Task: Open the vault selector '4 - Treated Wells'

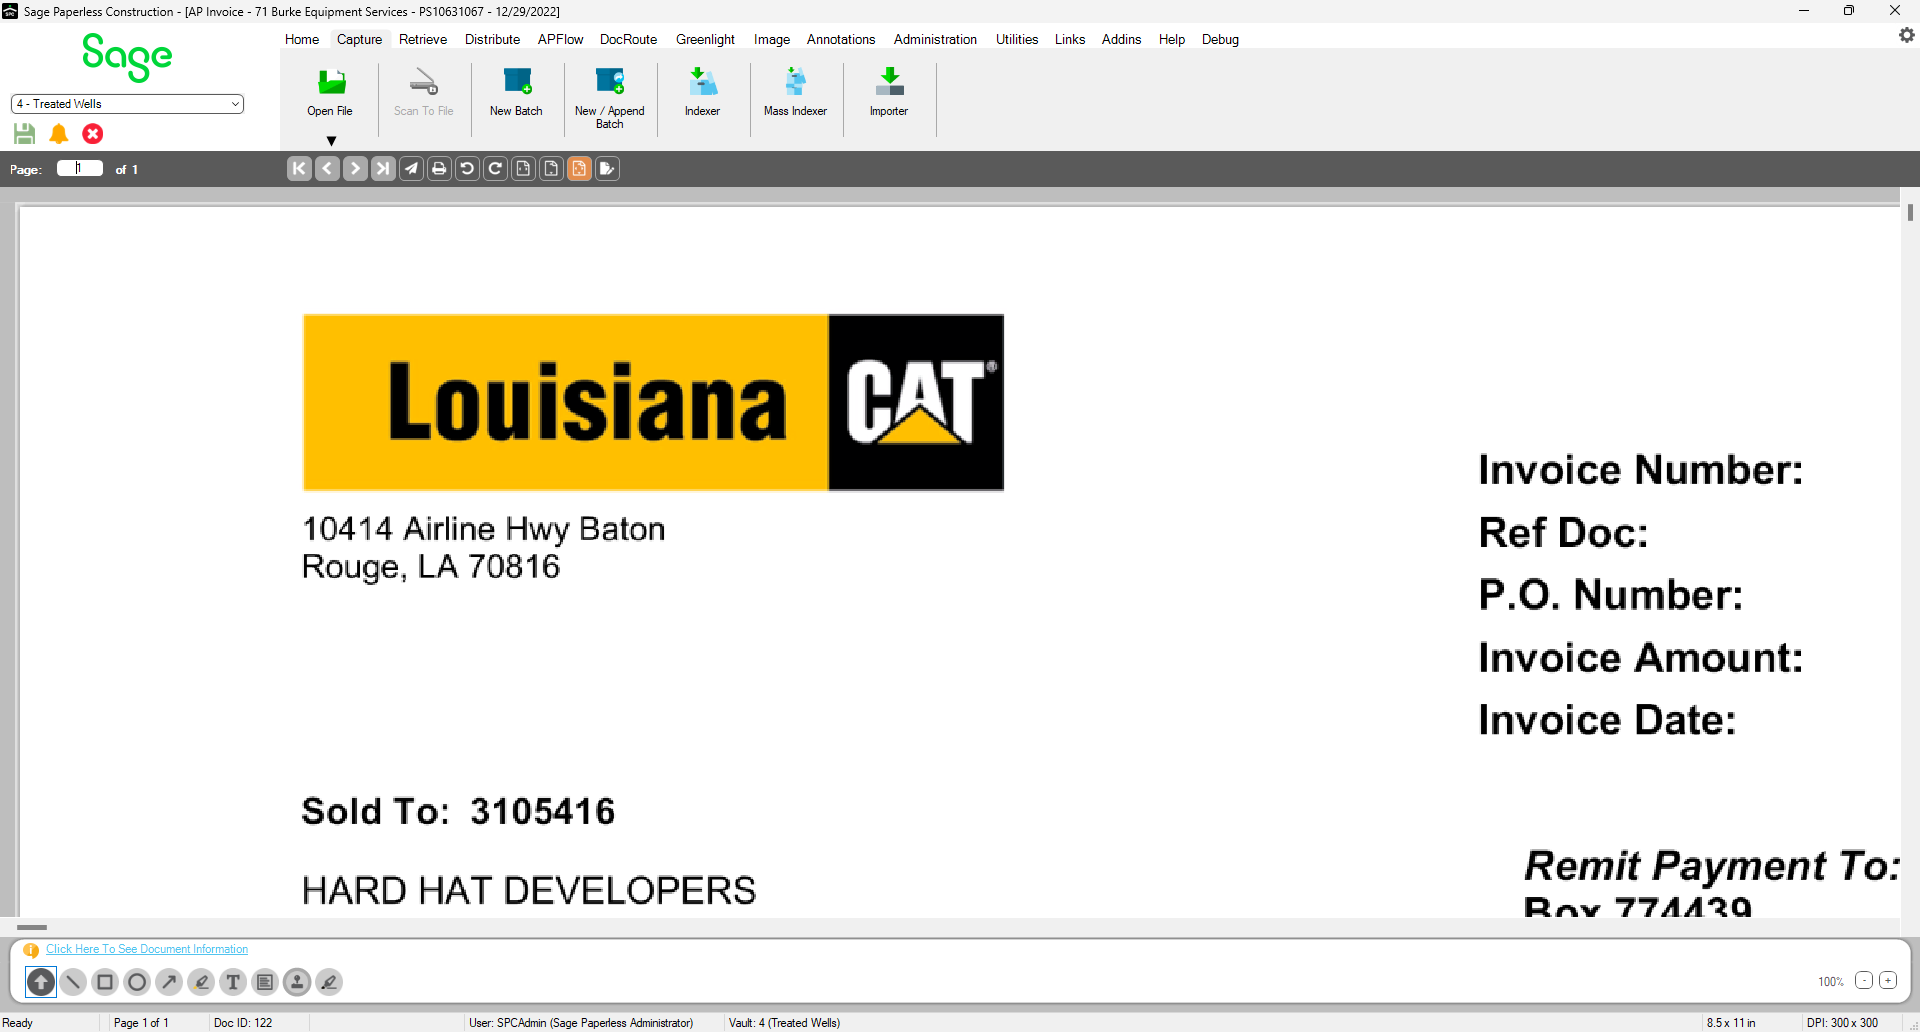Action: coord(127,104)
